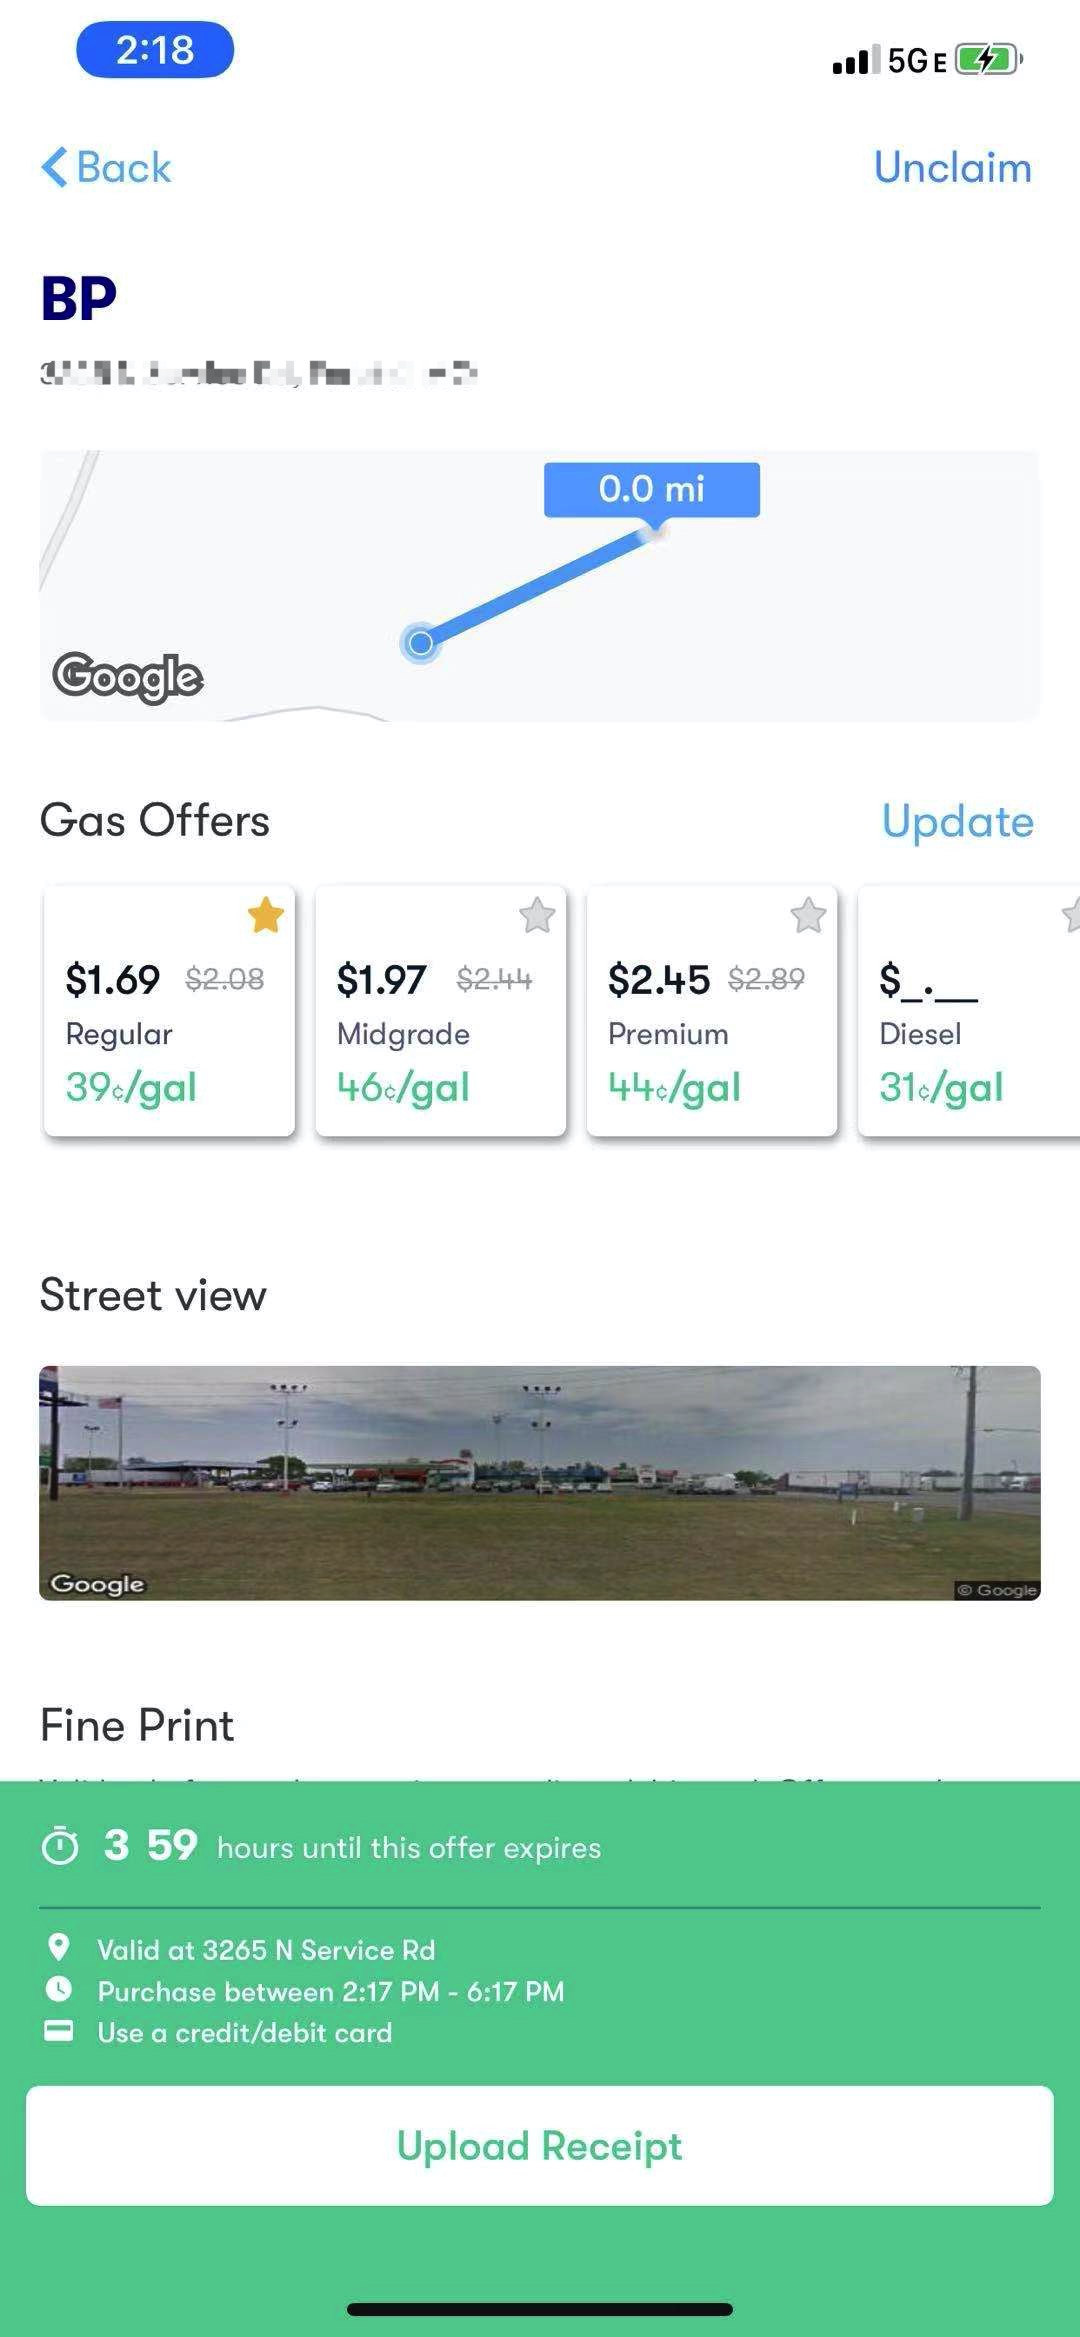
Task: Tap the credit card icon
Action: click(x=59, y=2031)
